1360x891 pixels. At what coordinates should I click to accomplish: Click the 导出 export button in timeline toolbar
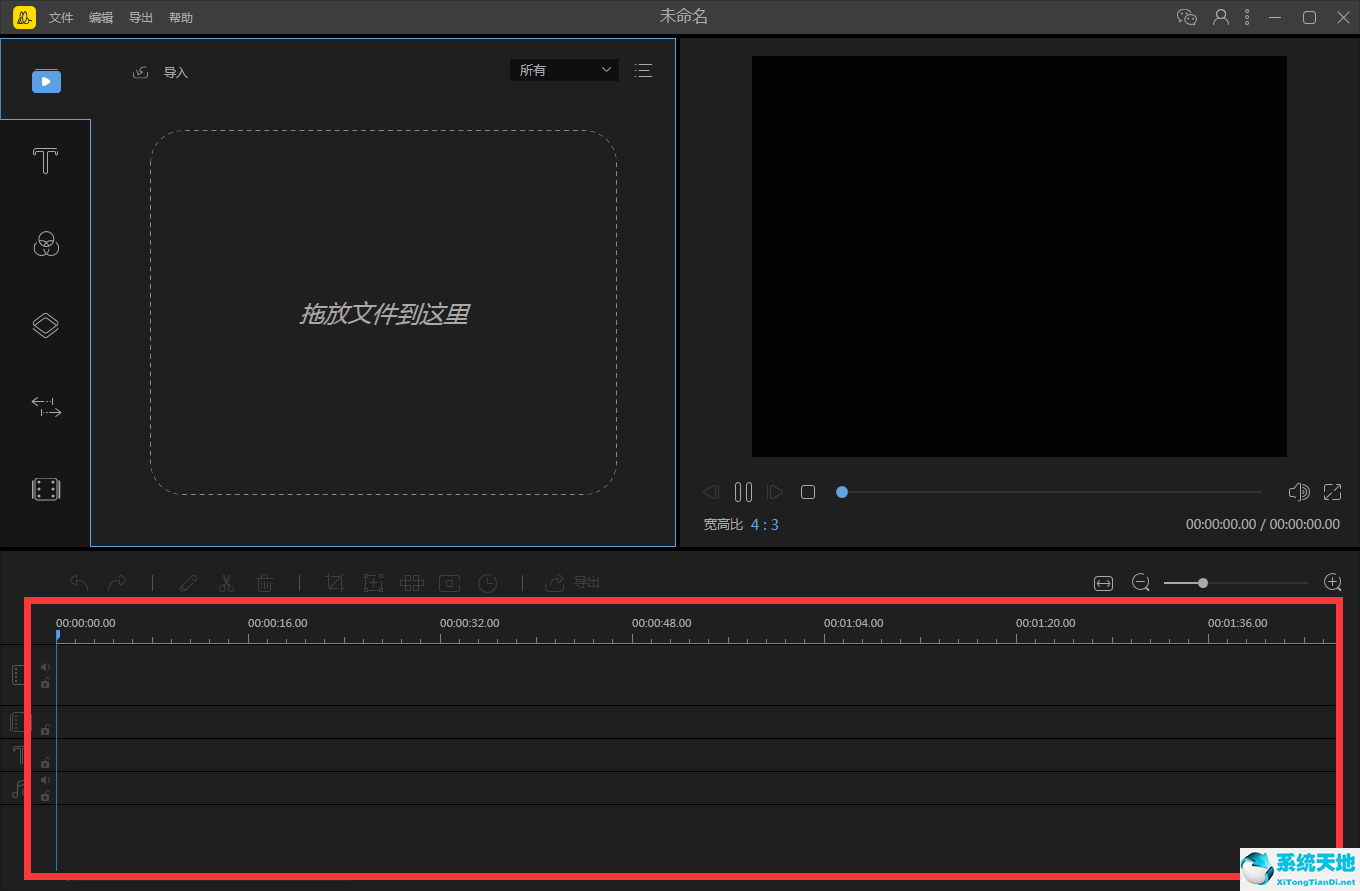point(573,582)
